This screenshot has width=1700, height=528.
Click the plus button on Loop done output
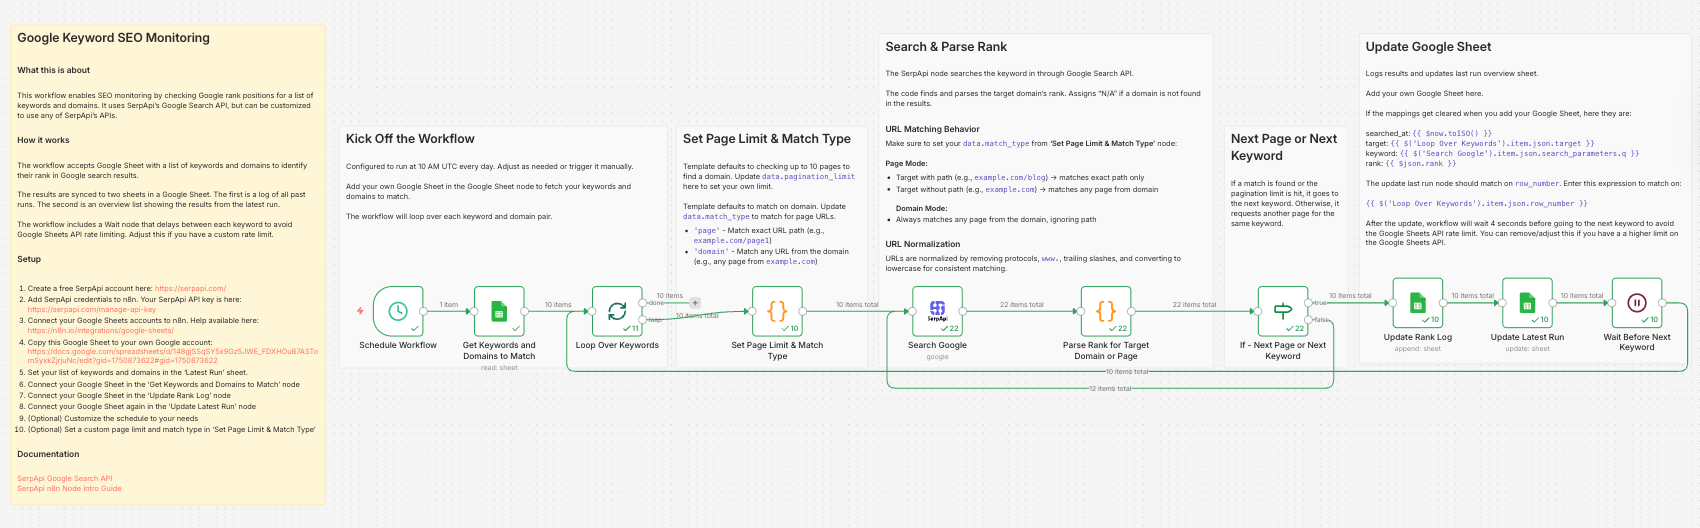695,302
